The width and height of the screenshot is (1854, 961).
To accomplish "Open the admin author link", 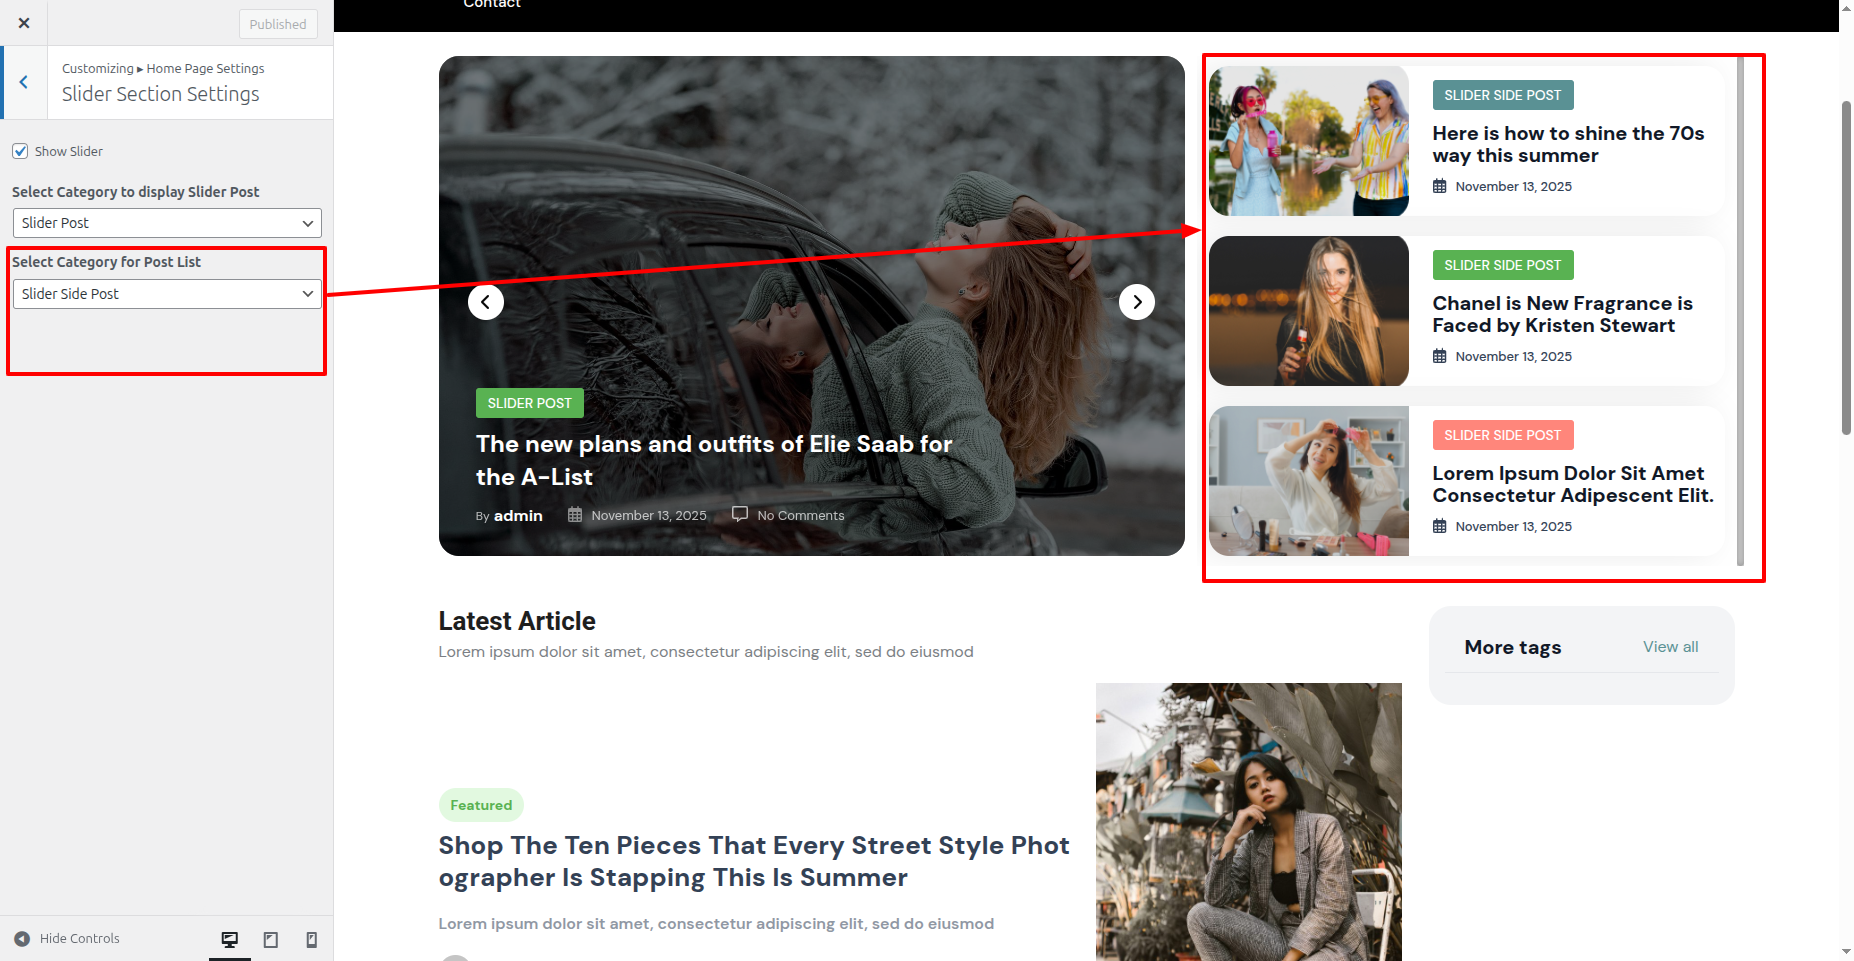I will tap(518, 516).
